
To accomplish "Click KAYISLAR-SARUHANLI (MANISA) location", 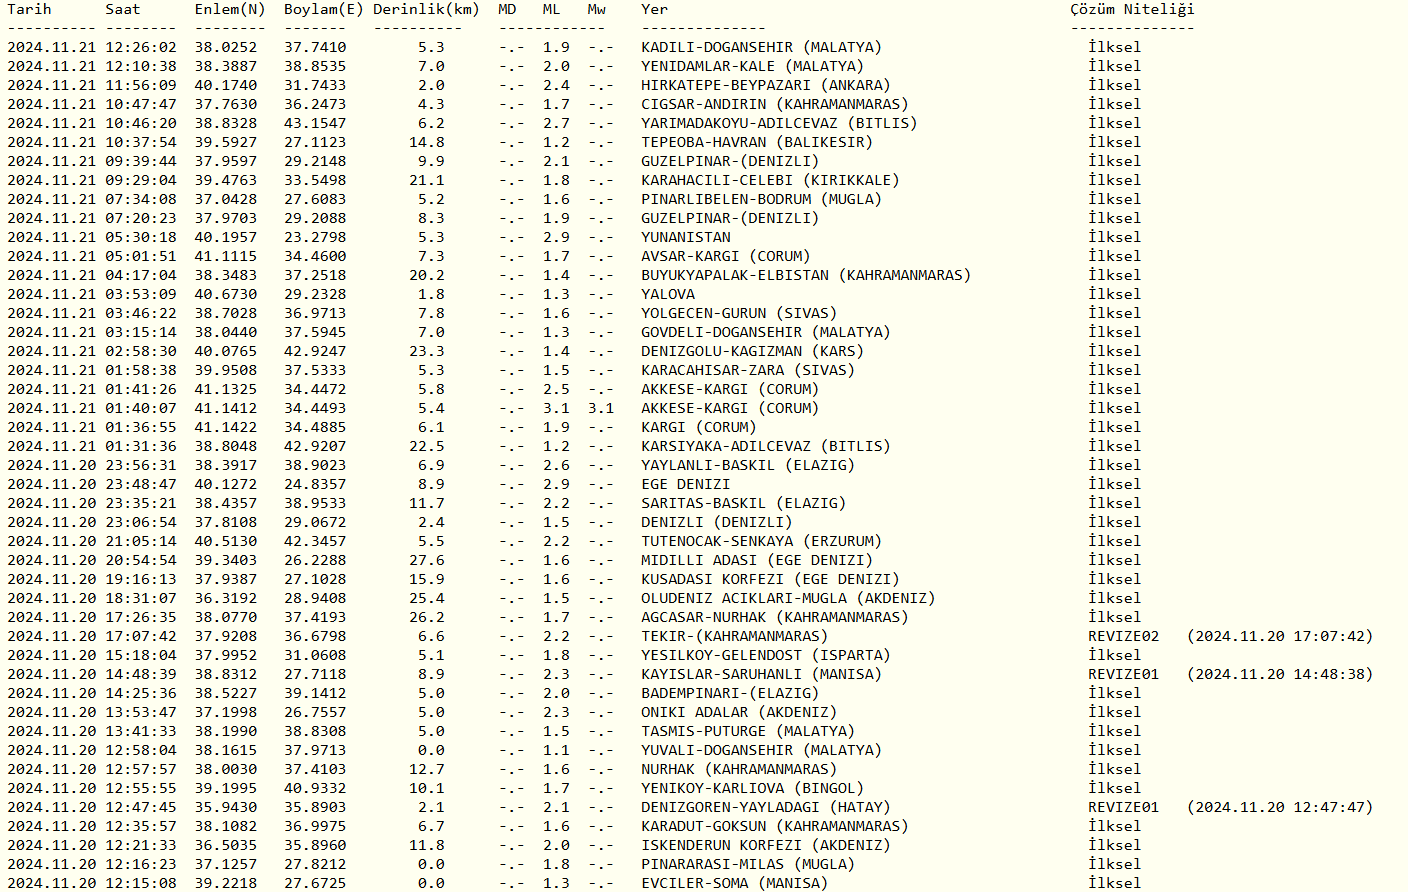I will (x=761, y=674).
